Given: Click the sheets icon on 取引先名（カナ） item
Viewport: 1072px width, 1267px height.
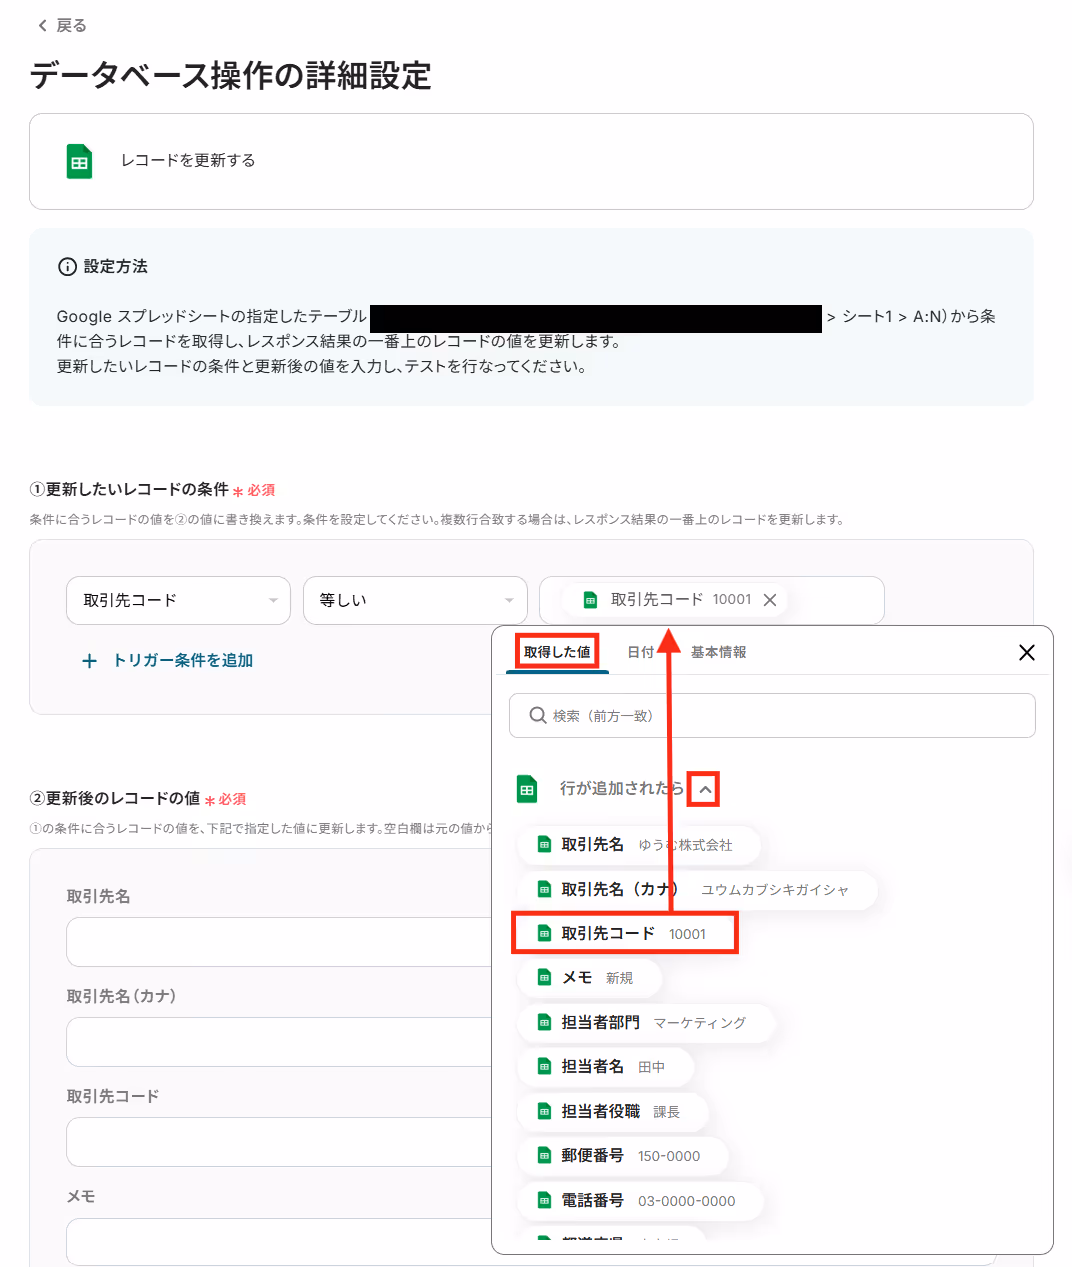Looking at the screenshot, I should (x=544, y=889).
